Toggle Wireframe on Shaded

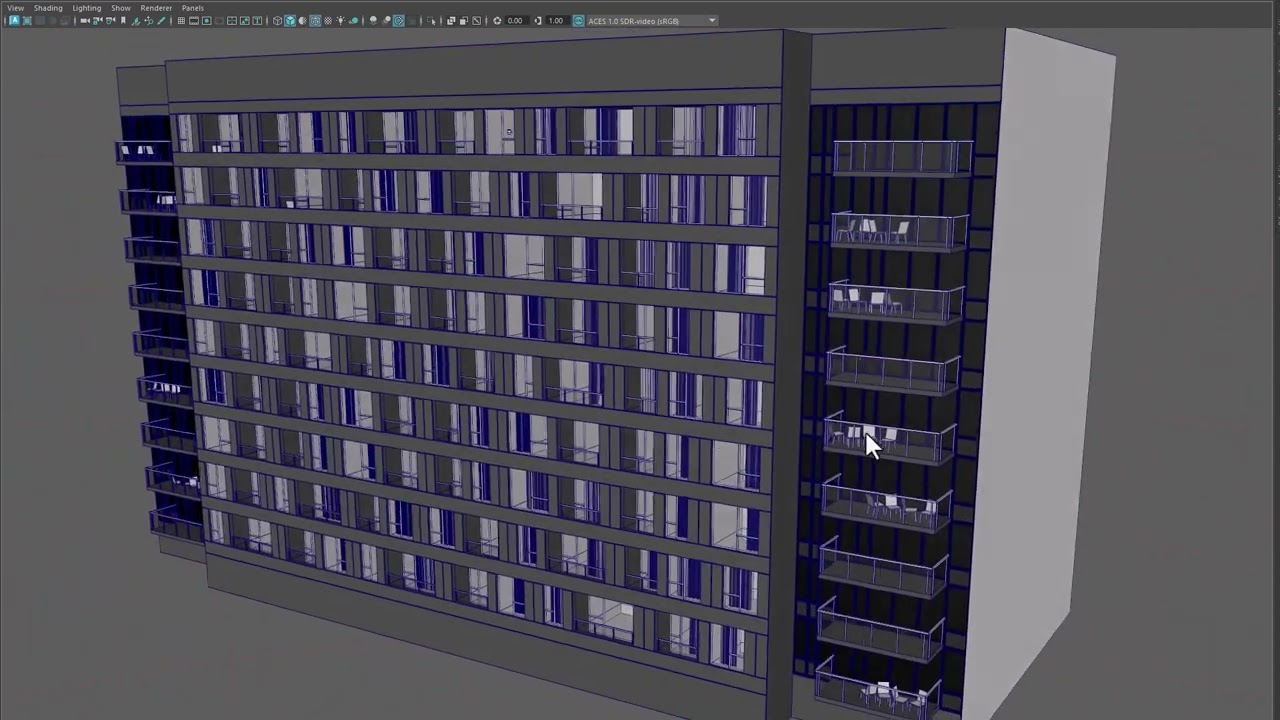[x=315, y=20]
